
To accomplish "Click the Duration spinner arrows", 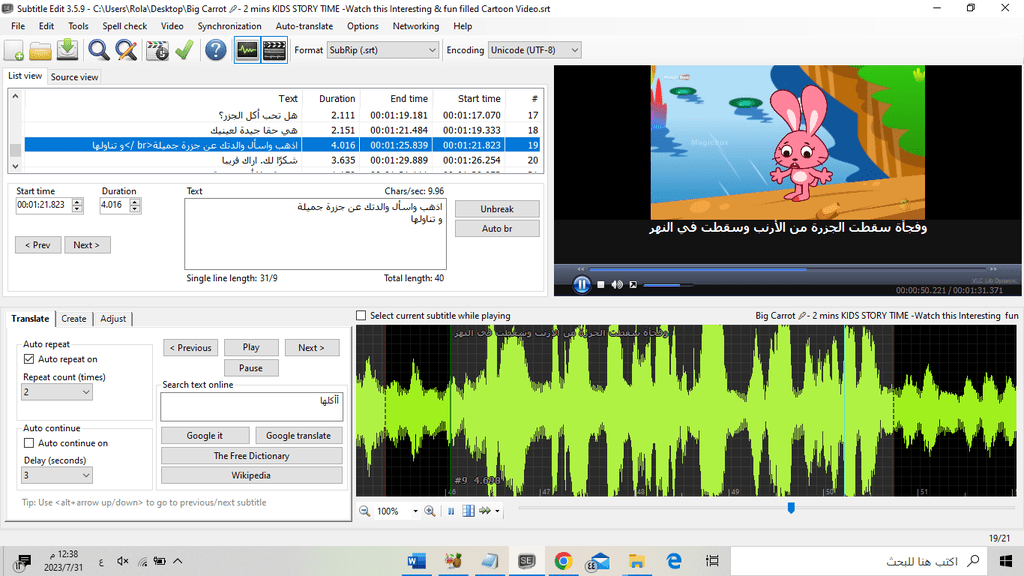I will [135, 205].
